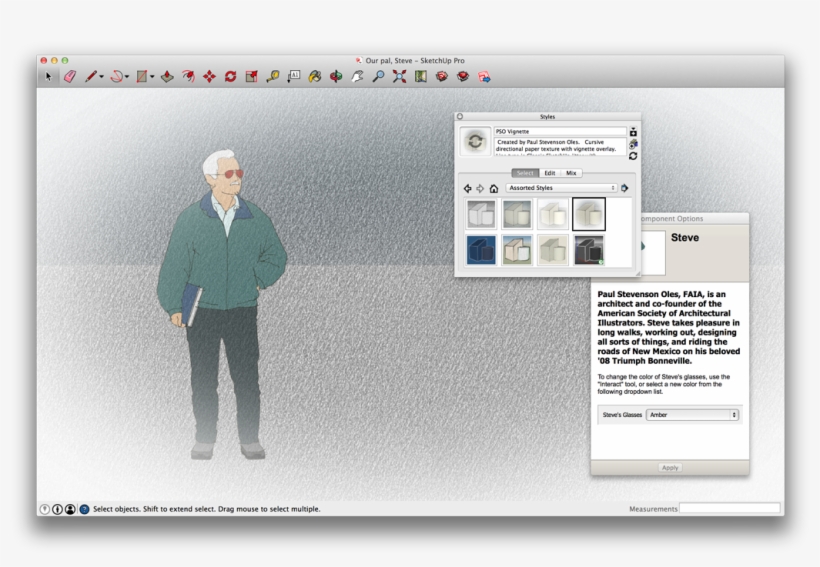Open the Line tool dropdown arrow
The width and height of the screenshot is (820, 567).
(x=101, y=77)
